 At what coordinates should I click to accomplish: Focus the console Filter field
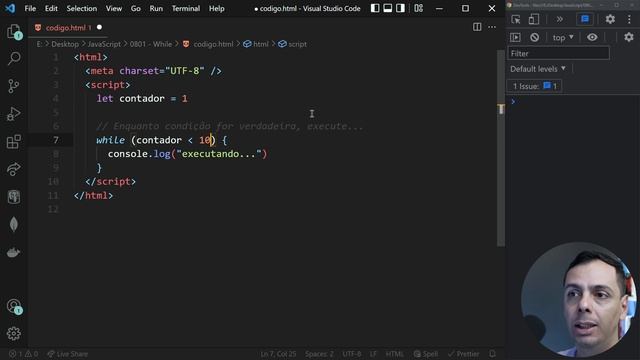(558, 53)
